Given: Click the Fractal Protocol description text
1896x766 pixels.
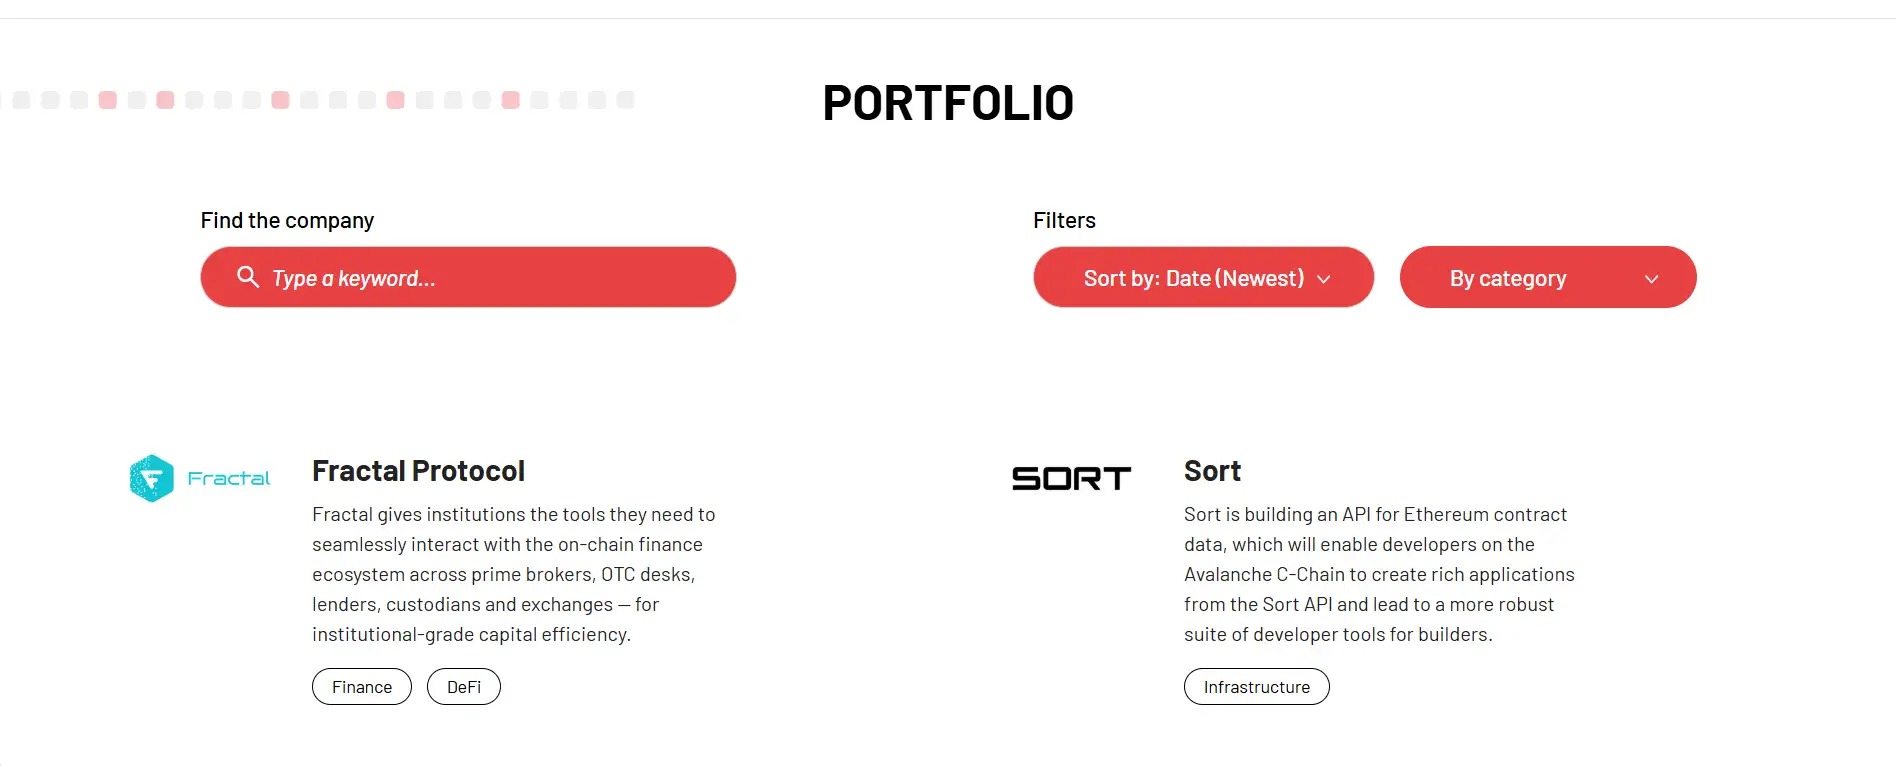Looking at the screenshot, I should pyautogui.click(x=513, y=574).
